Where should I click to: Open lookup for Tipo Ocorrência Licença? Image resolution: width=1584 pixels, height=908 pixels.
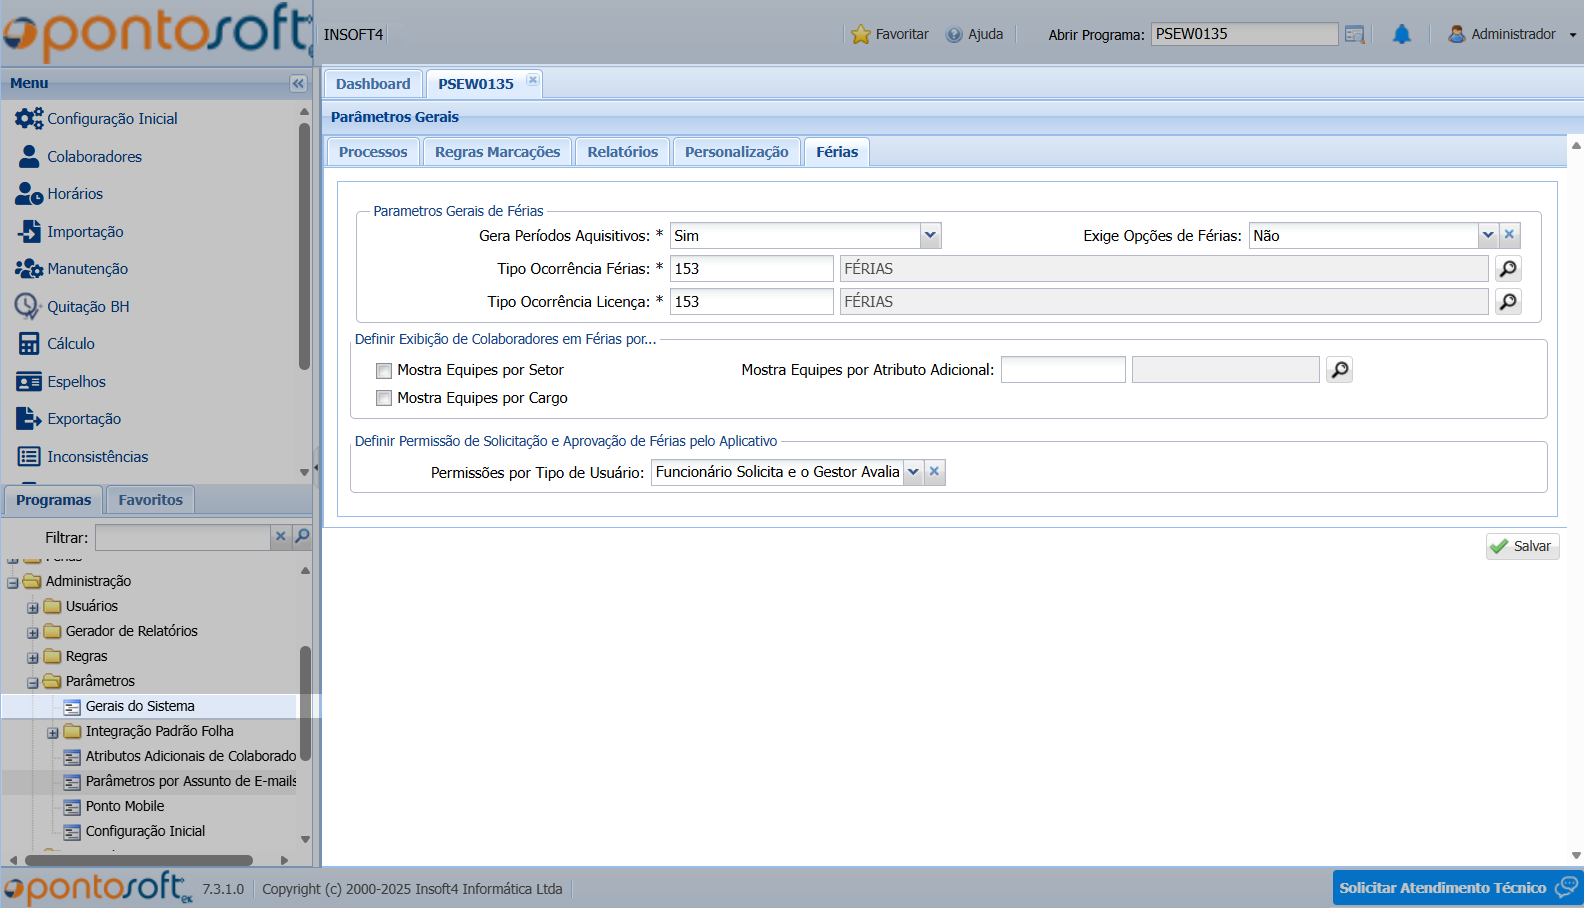tap(1508, 302)
